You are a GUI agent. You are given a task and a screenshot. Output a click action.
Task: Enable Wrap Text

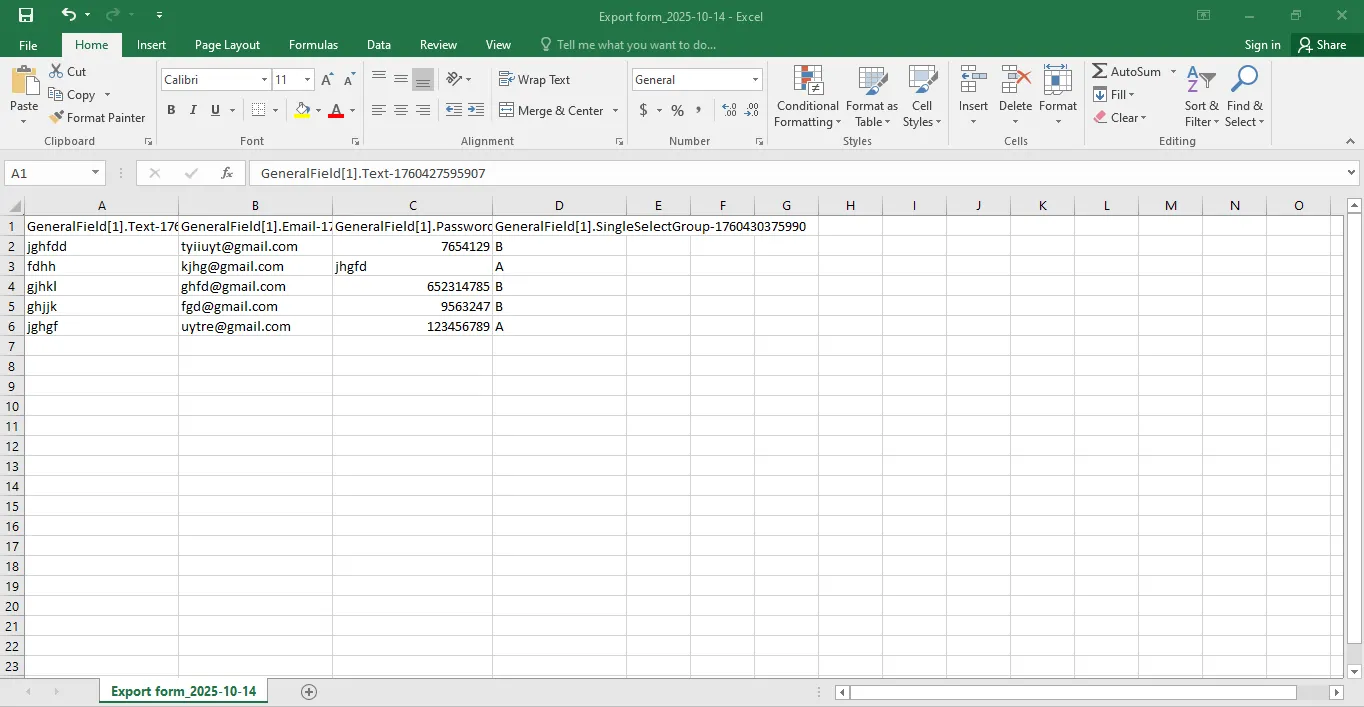[535, 80]
